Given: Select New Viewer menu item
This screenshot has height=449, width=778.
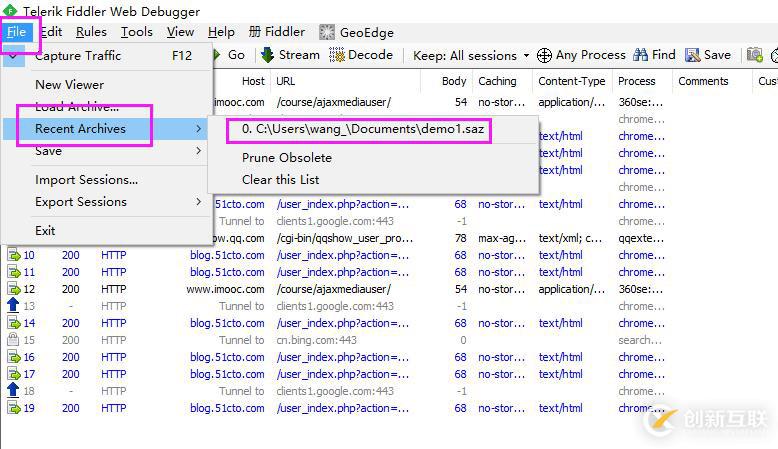Looking at the screenshot, I should 107,85.
